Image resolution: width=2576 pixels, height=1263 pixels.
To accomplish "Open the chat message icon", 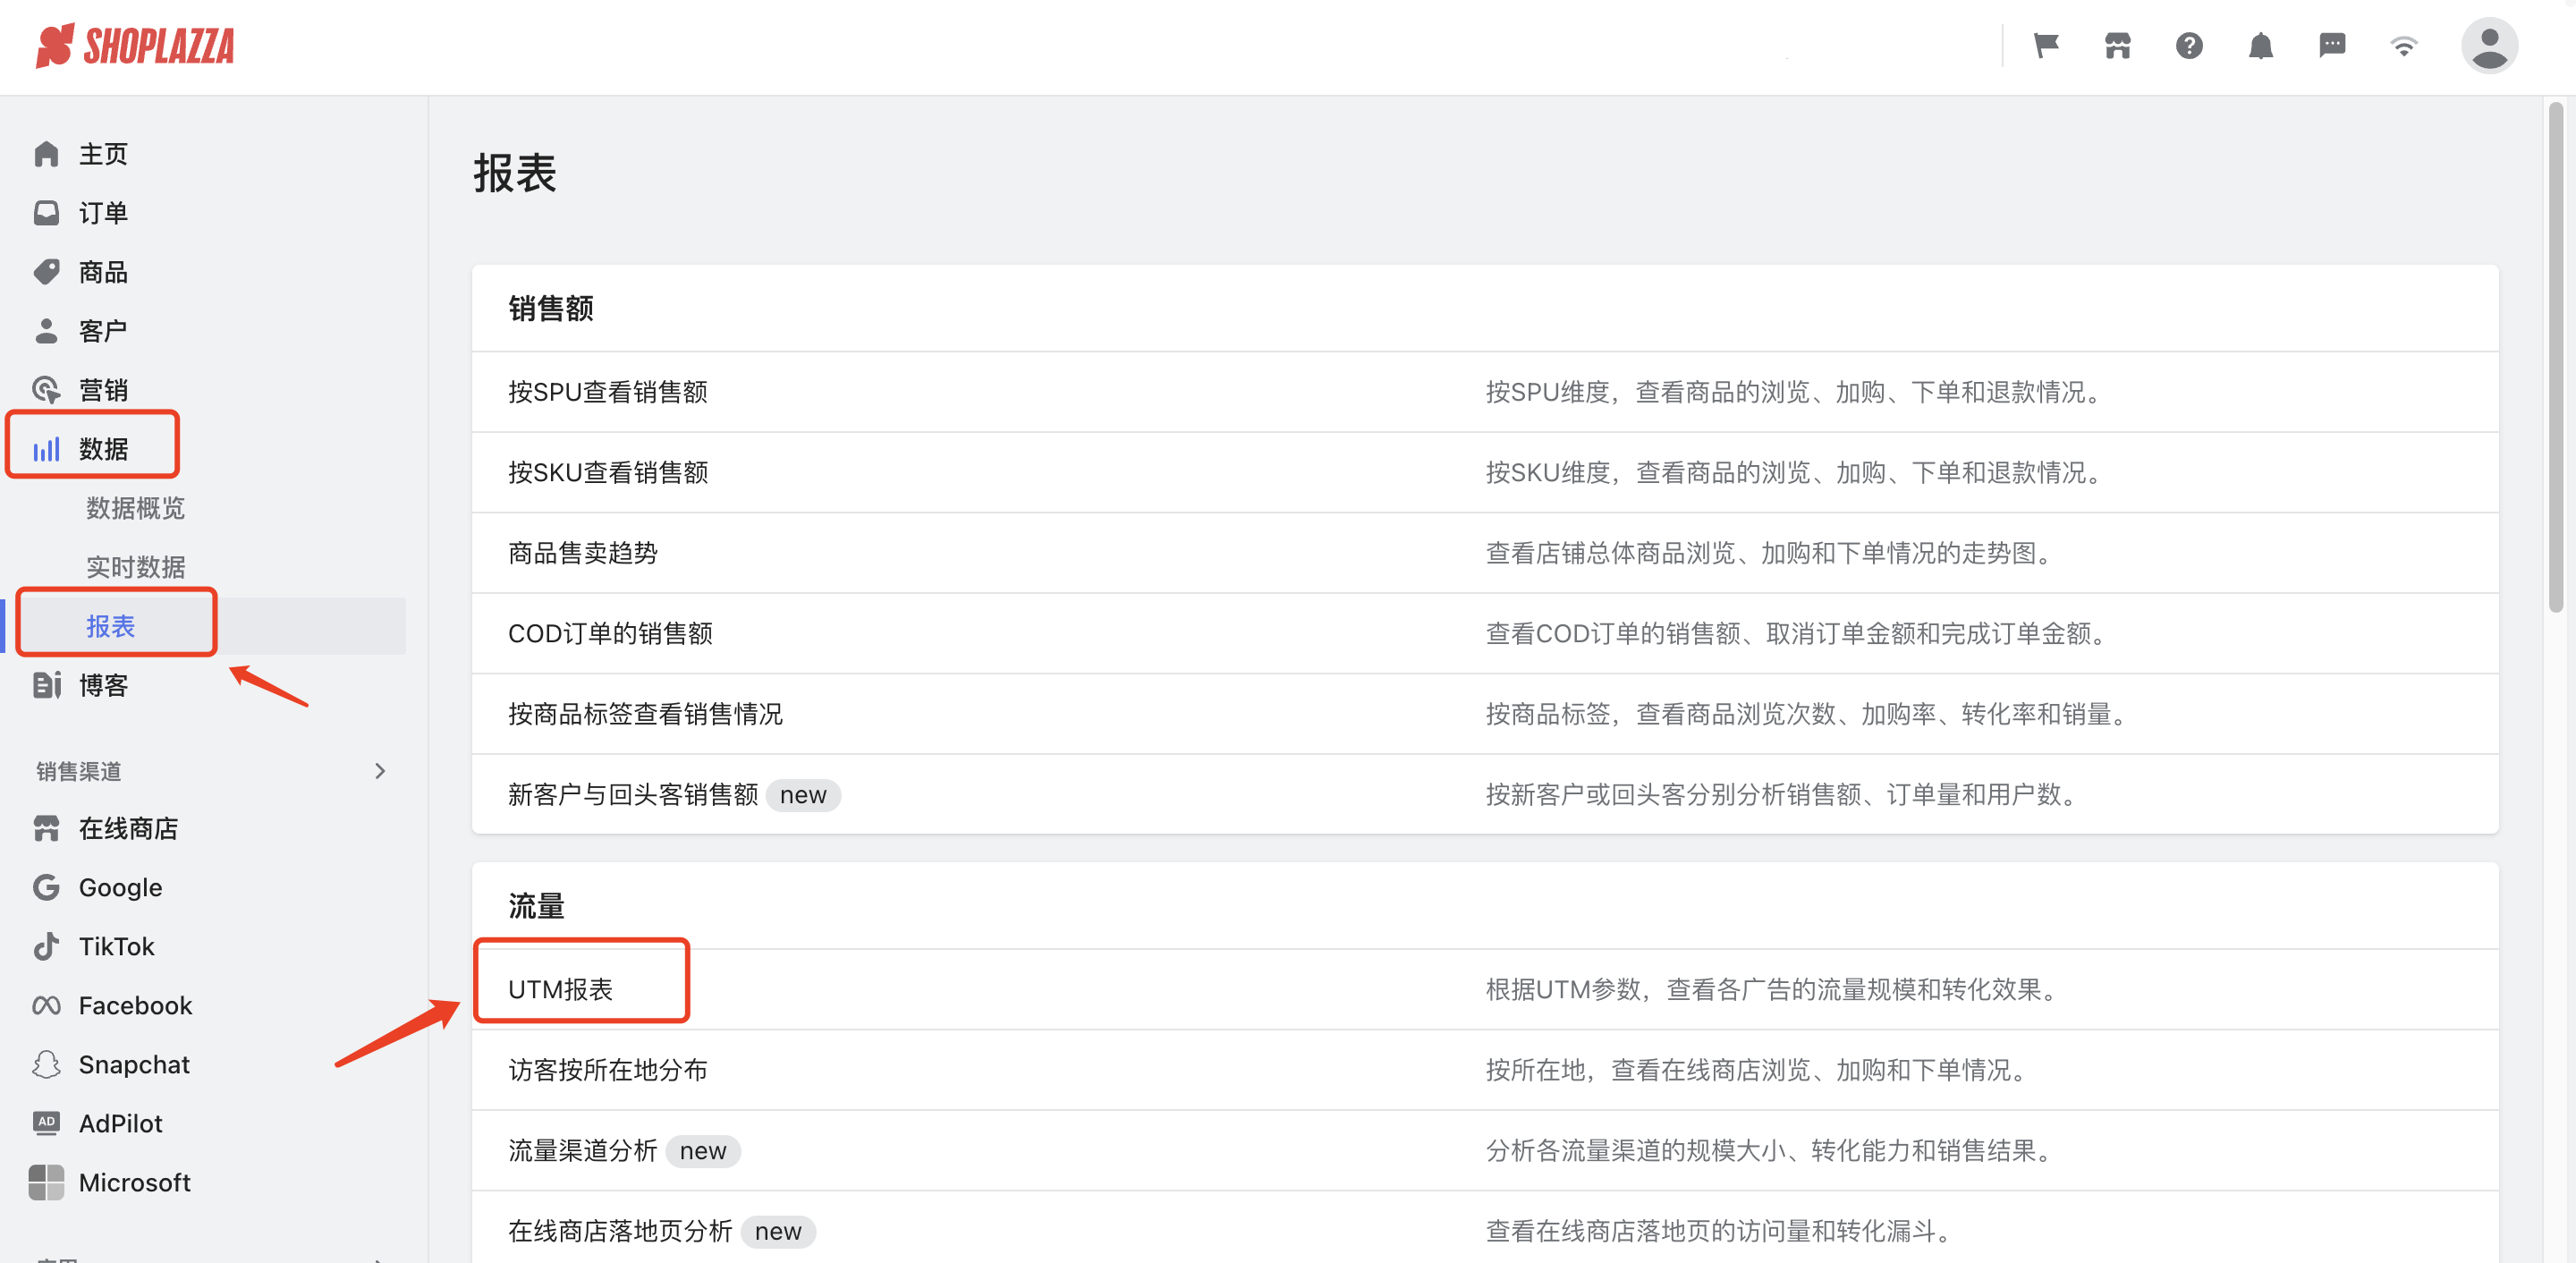I will tap(2331, 46).
